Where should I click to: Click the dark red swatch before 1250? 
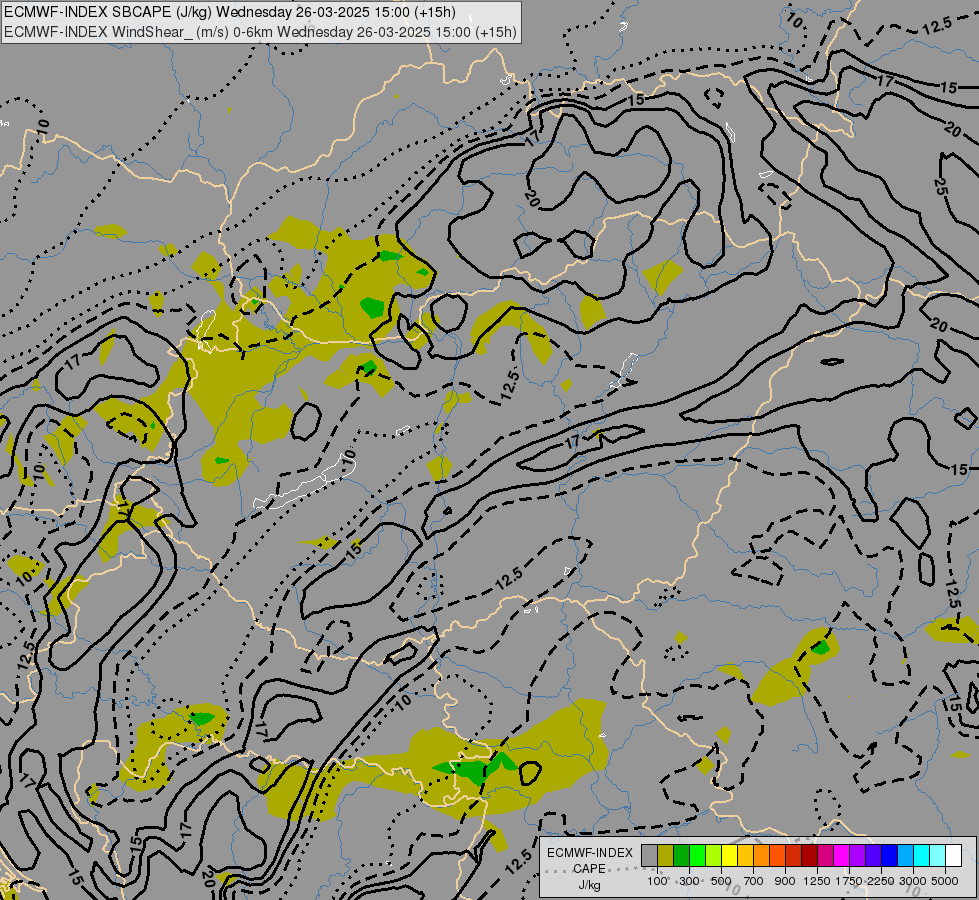coord(810,856)
